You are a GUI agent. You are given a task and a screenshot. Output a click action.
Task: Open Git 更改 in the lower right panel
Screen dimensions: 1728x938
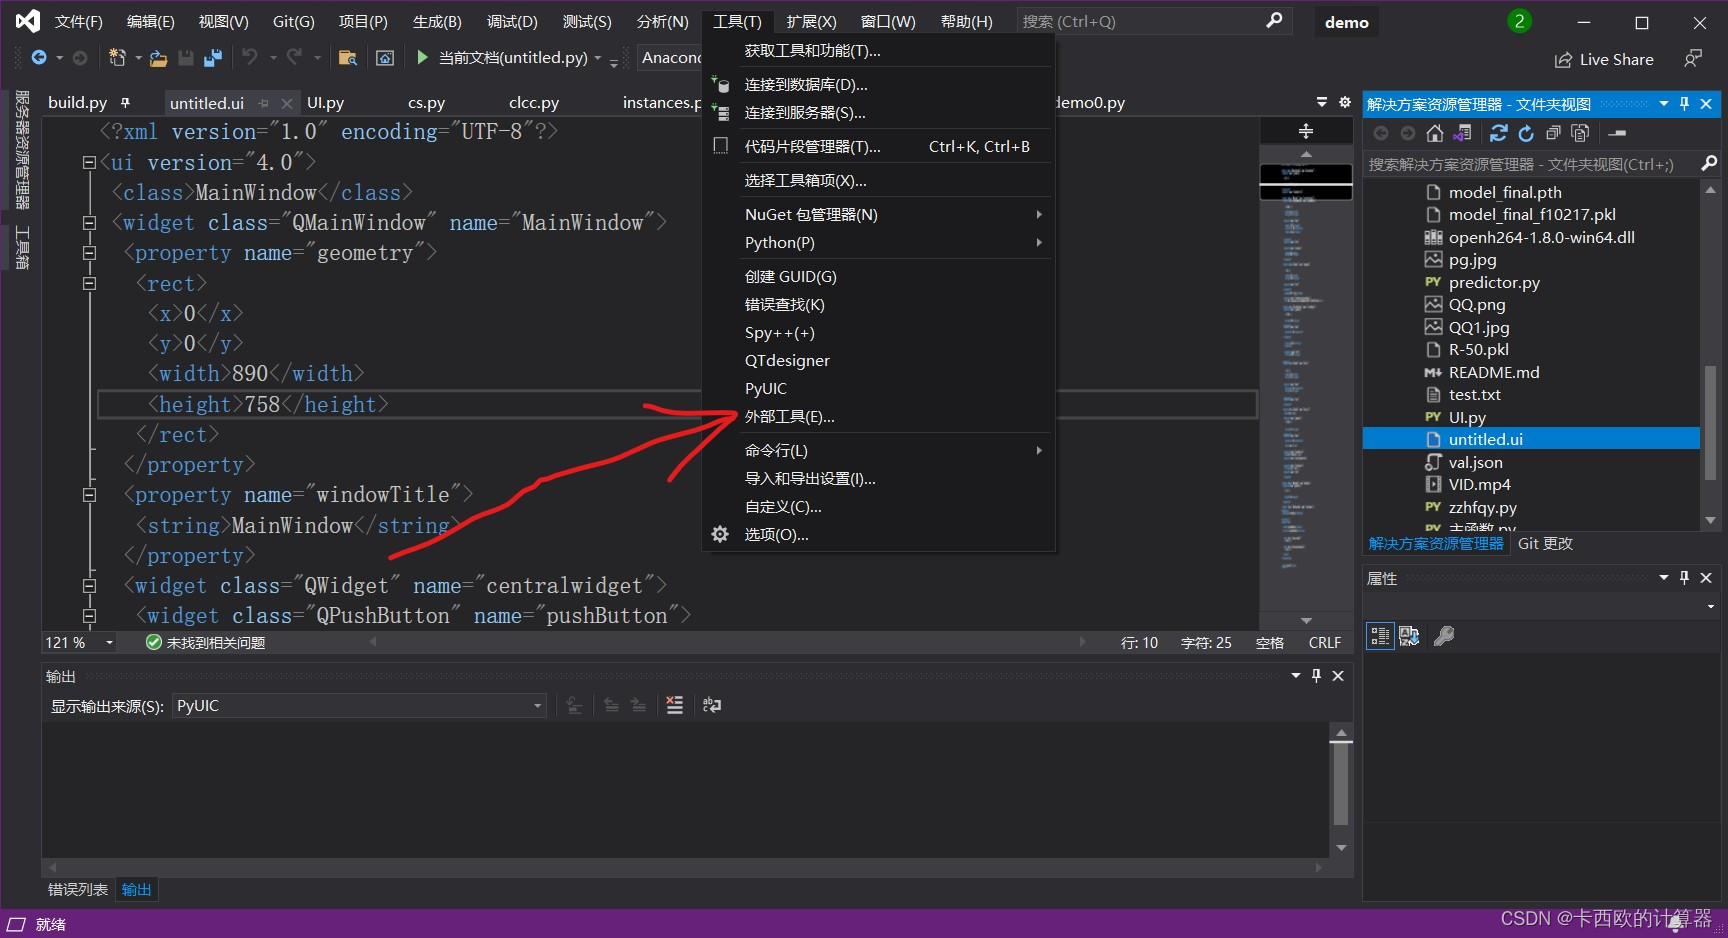[1545, 543]
